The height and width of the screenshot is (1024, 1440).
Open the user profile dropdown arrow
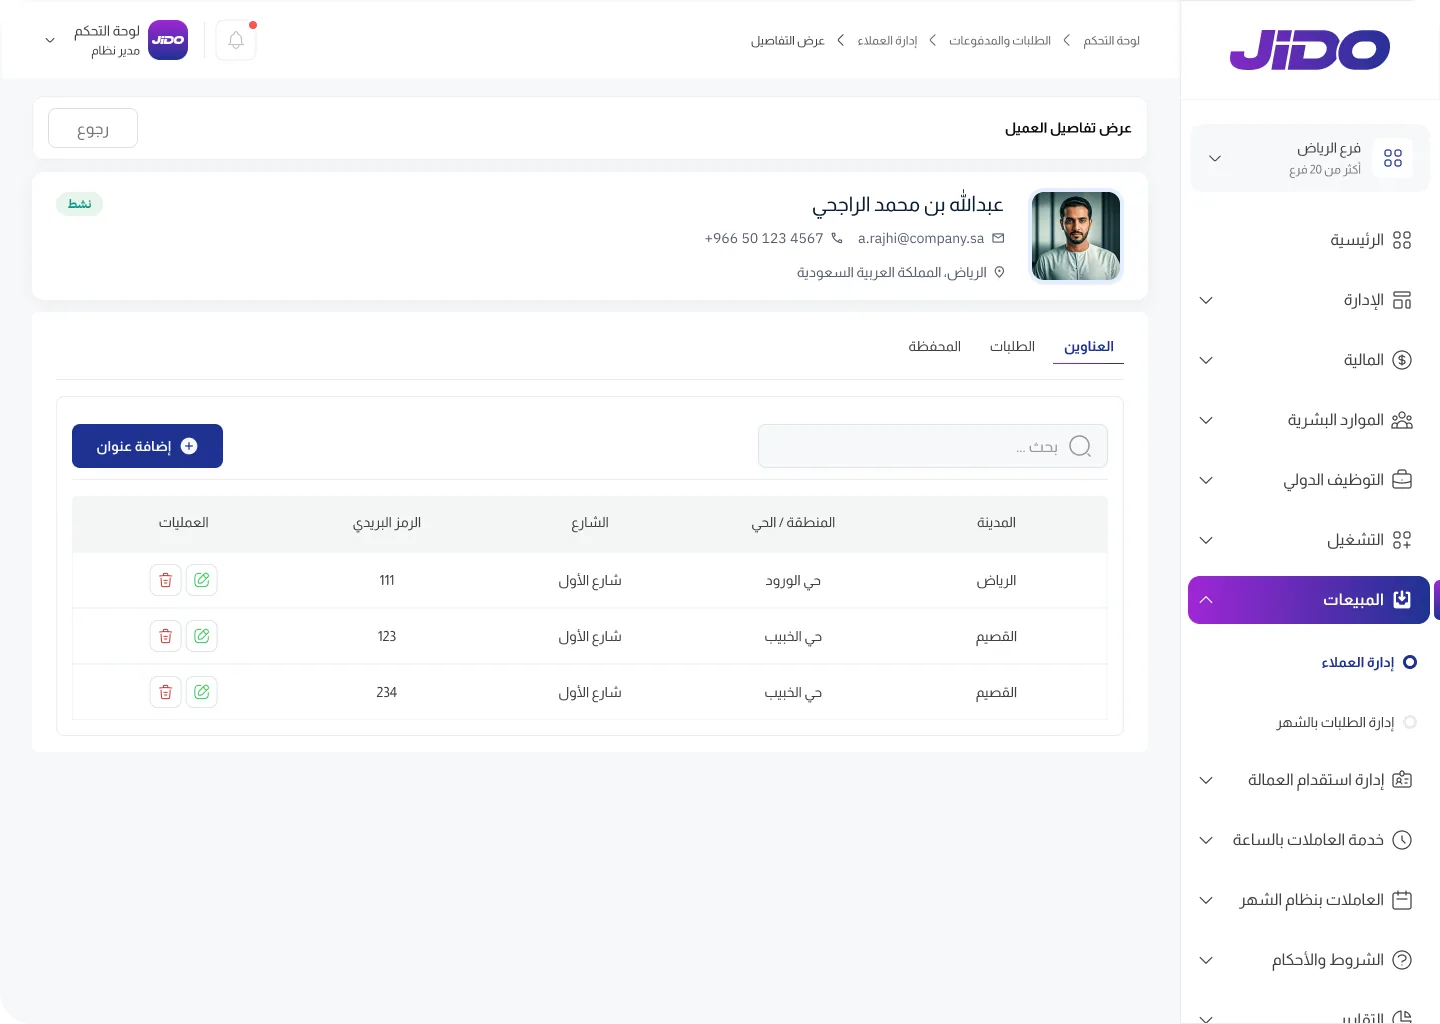[50, 40]
